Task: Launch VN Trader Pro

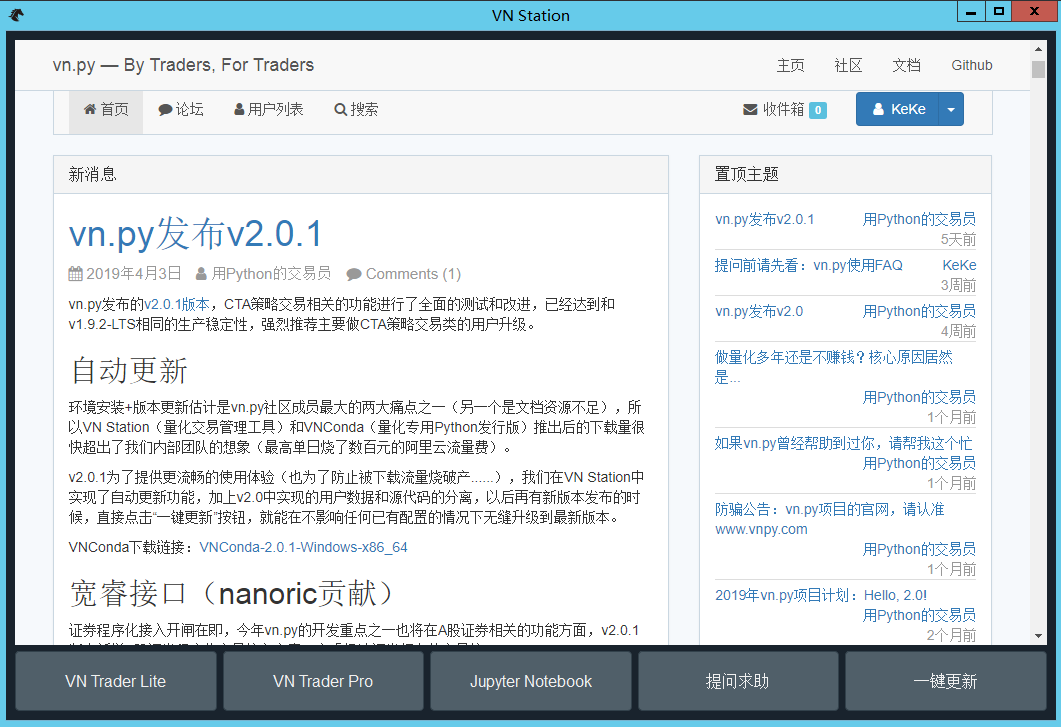Action: click(322, 681)
